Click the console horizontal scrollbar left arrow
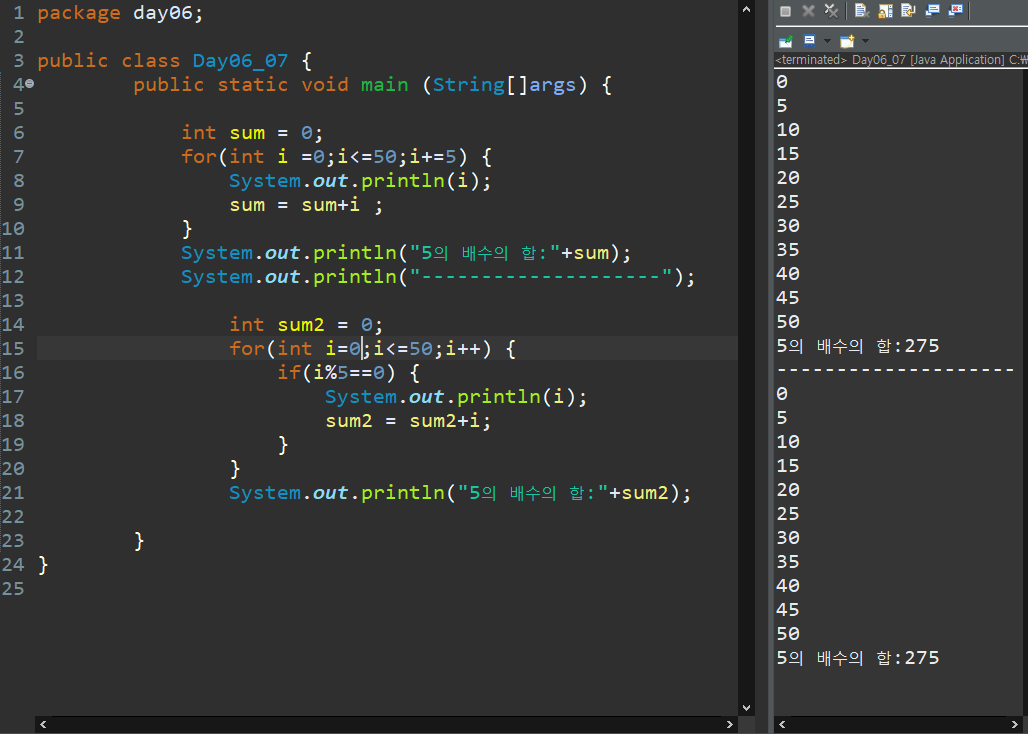This screenshot has width=1028, height=734. 782,724
